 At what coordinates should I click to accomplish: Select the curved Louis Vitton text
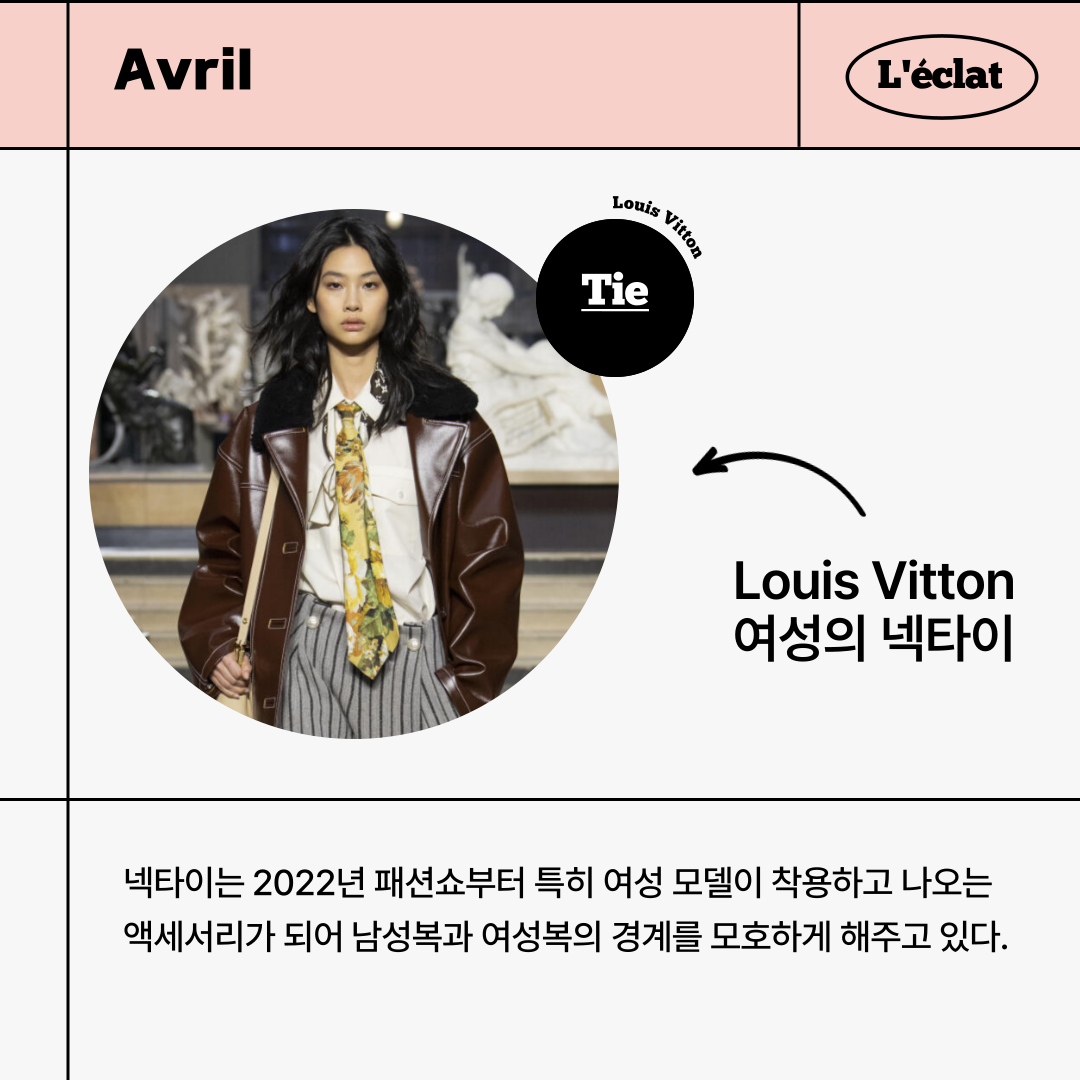tap(658, 224)
